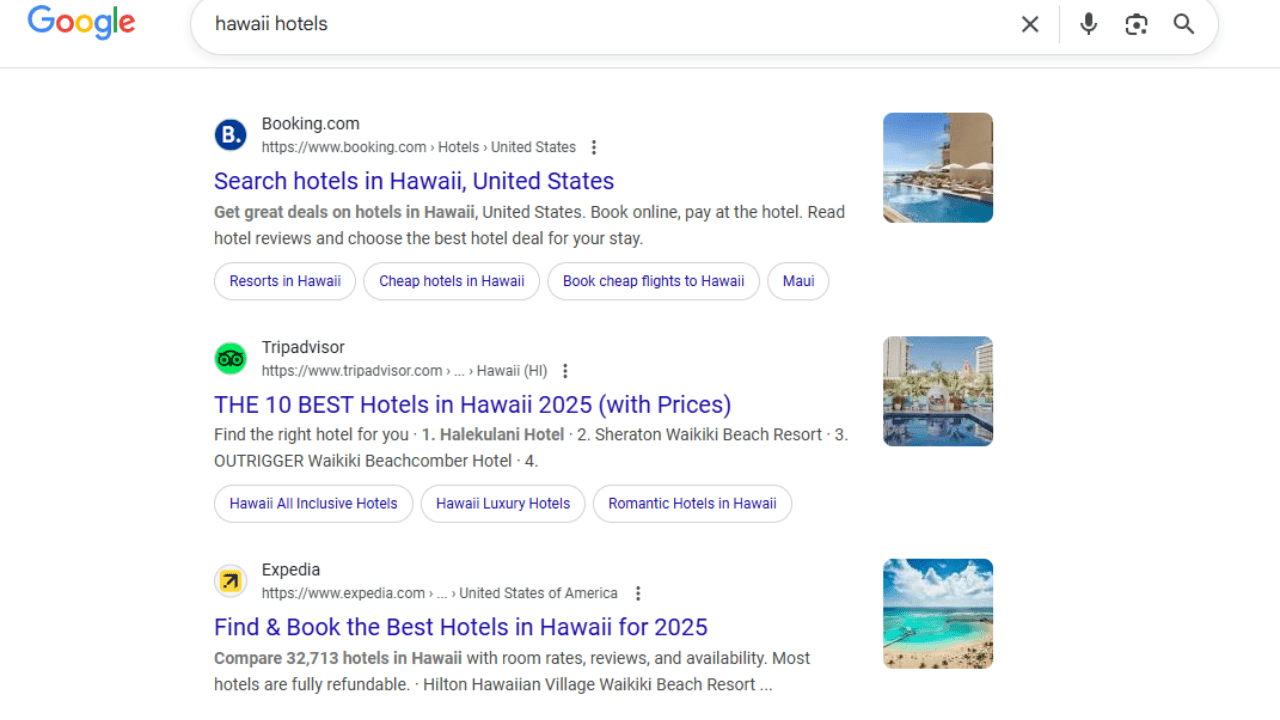1280x720 pixels.
Task: Select the 'Hawaii Luxury Hotels' chip
Action: pos(503,503)
